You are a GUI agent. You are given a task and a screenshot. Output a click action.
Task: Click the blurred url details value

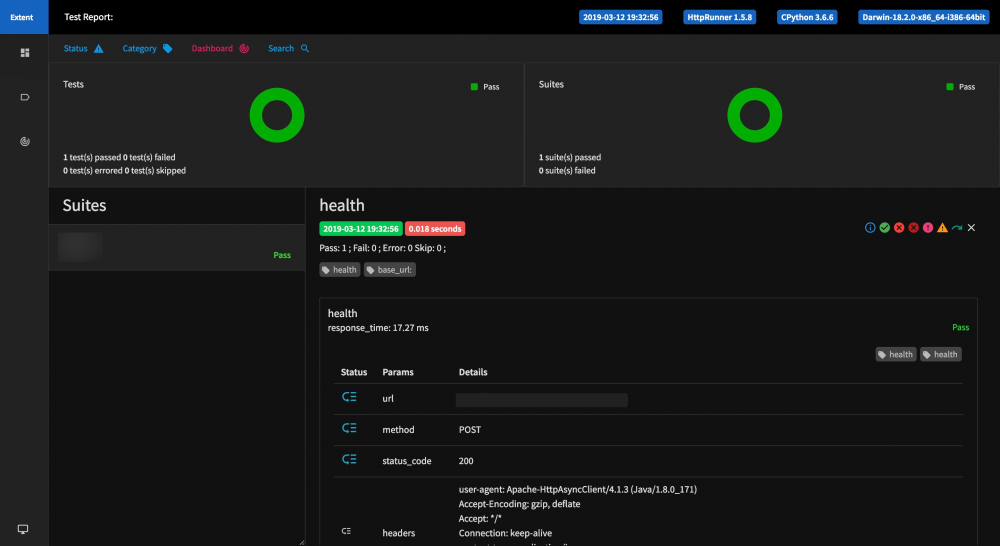pos(542,400)
